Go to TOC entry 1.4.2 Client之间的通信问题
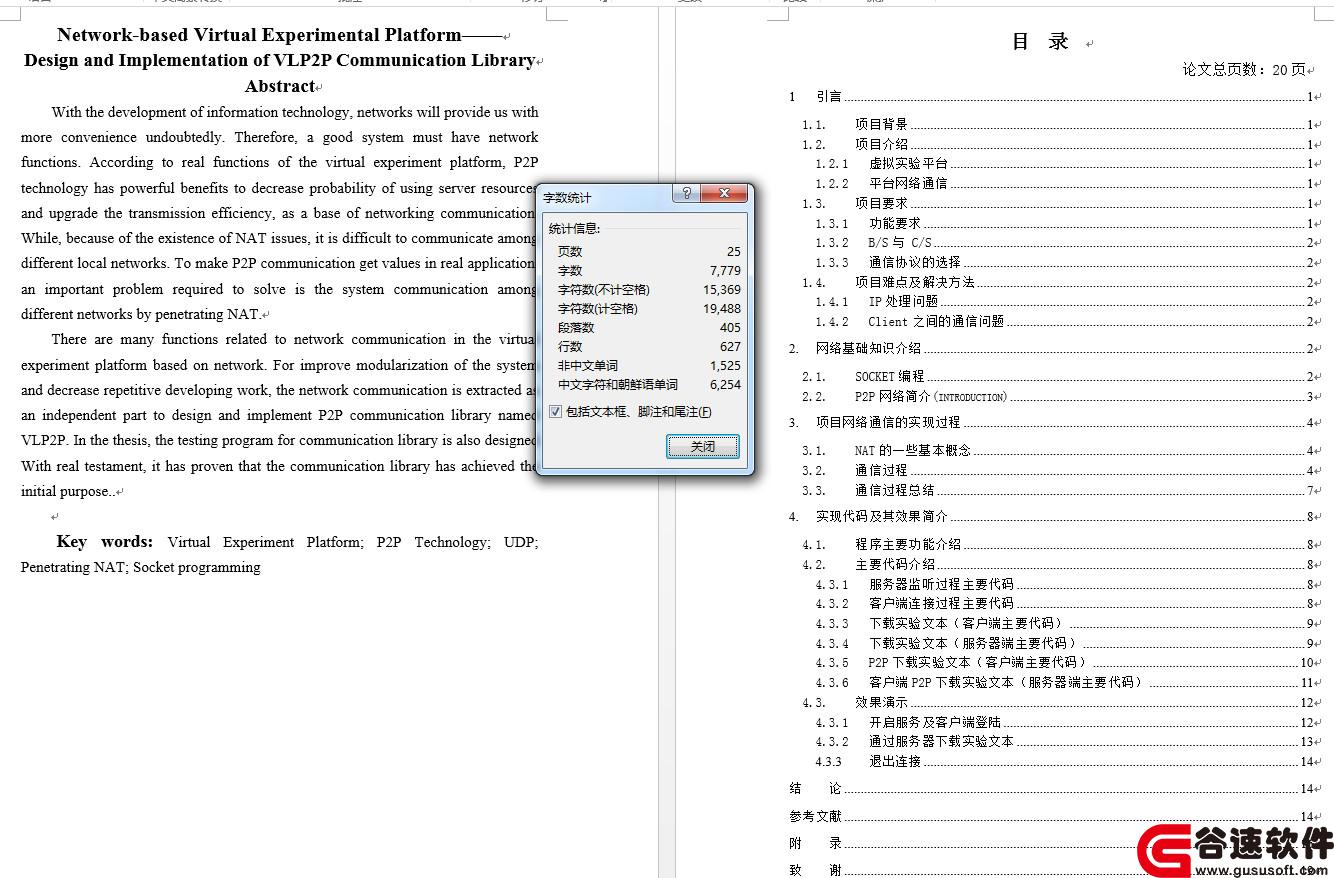 pos(1064,322)
